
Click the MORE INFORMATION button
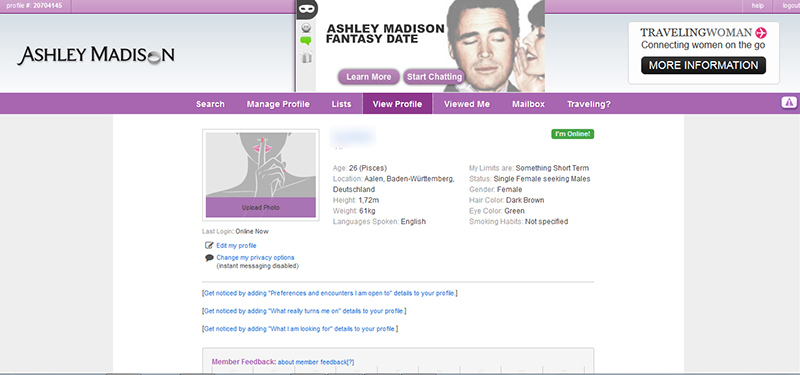click(704, 65)
